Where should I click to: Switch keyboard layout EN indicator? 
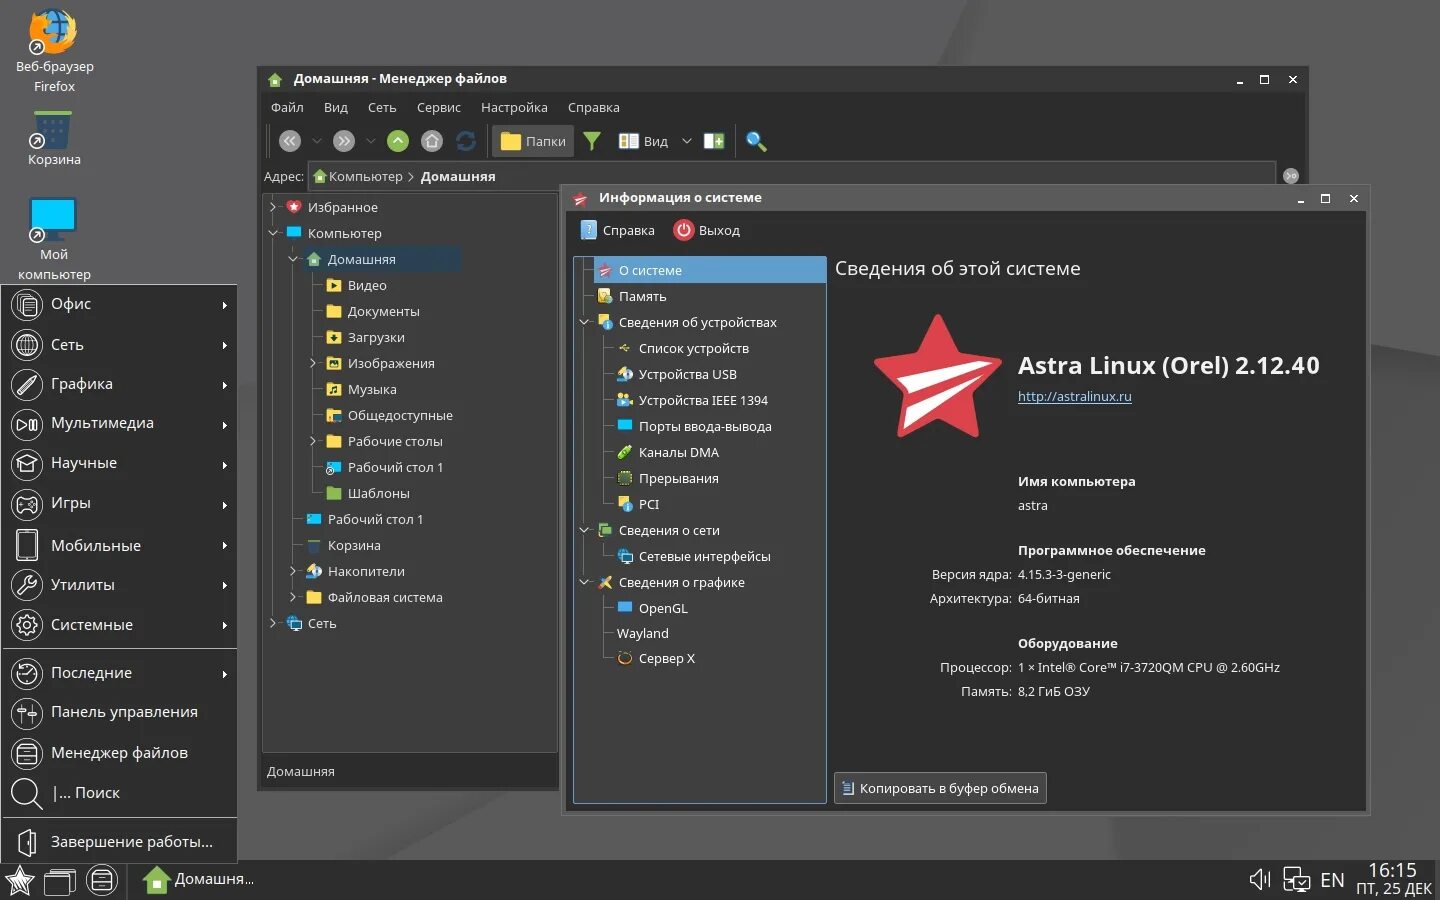[x=1332, y=880]
